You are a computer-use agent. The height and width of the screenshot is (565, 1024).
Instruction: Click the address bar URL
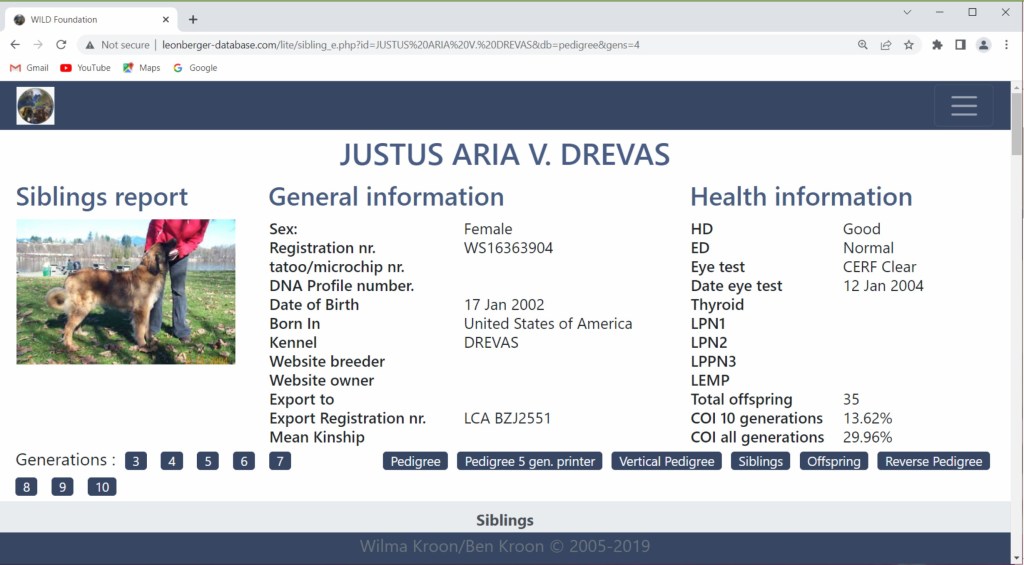pos(401,45)
